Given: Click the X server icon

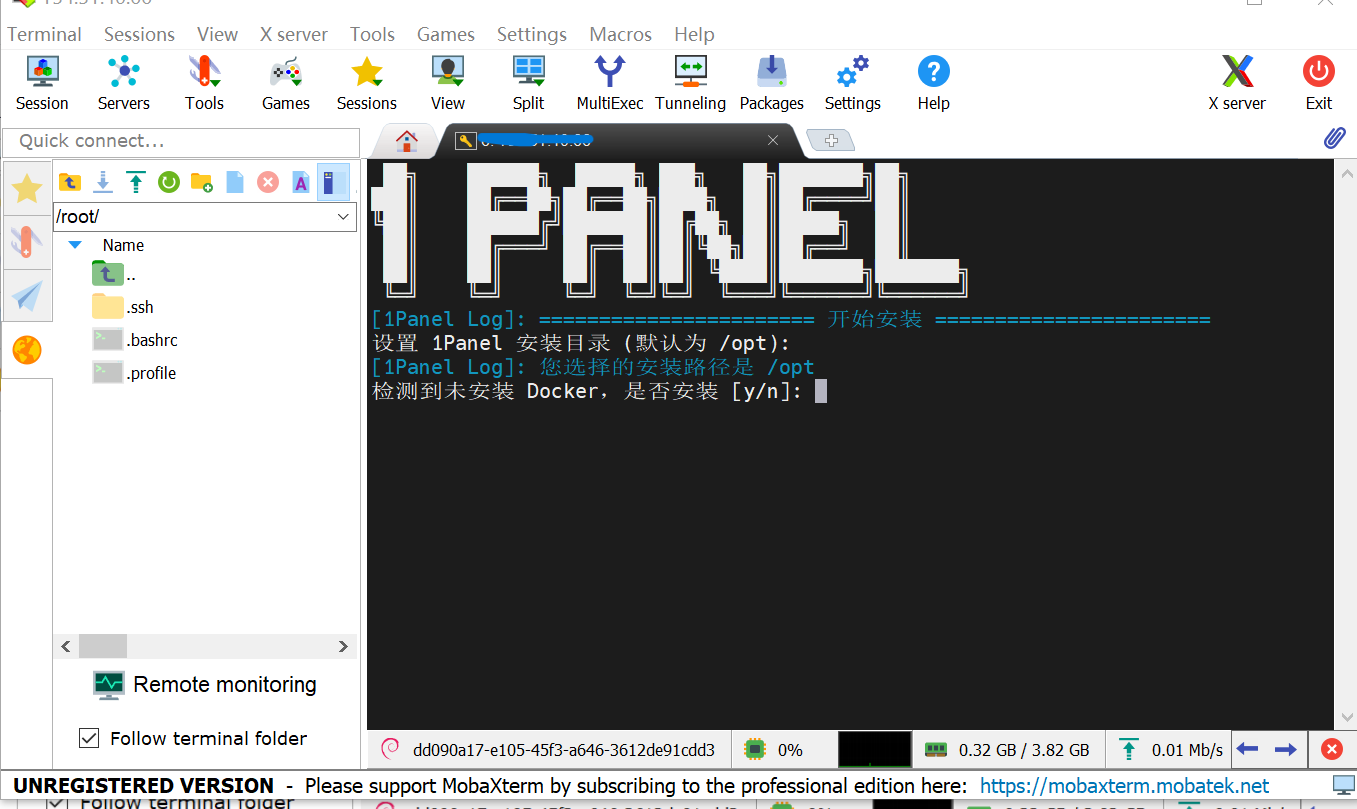Looking at the screenshot, I should click(1237, 82).
